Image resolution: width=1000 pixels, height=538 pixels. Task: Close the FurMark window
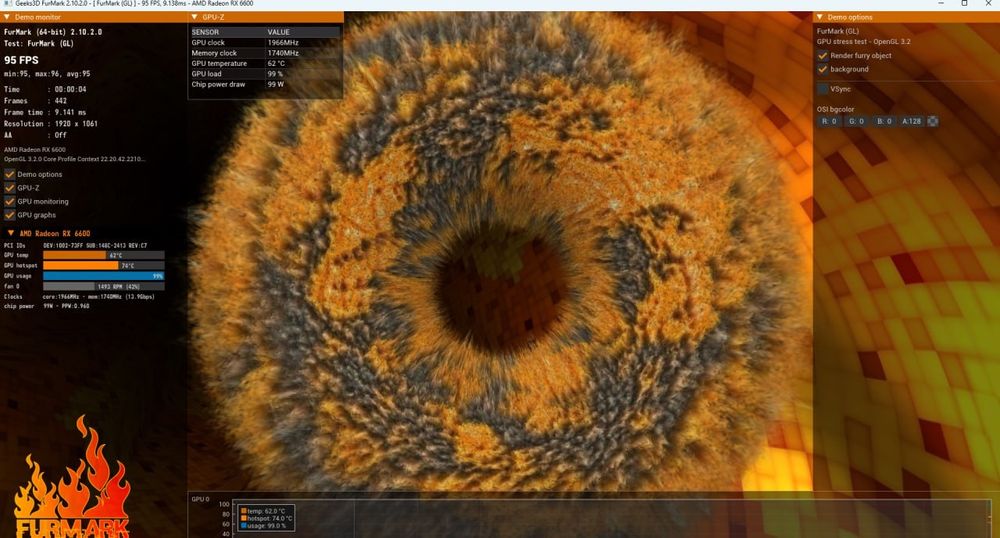989,3
